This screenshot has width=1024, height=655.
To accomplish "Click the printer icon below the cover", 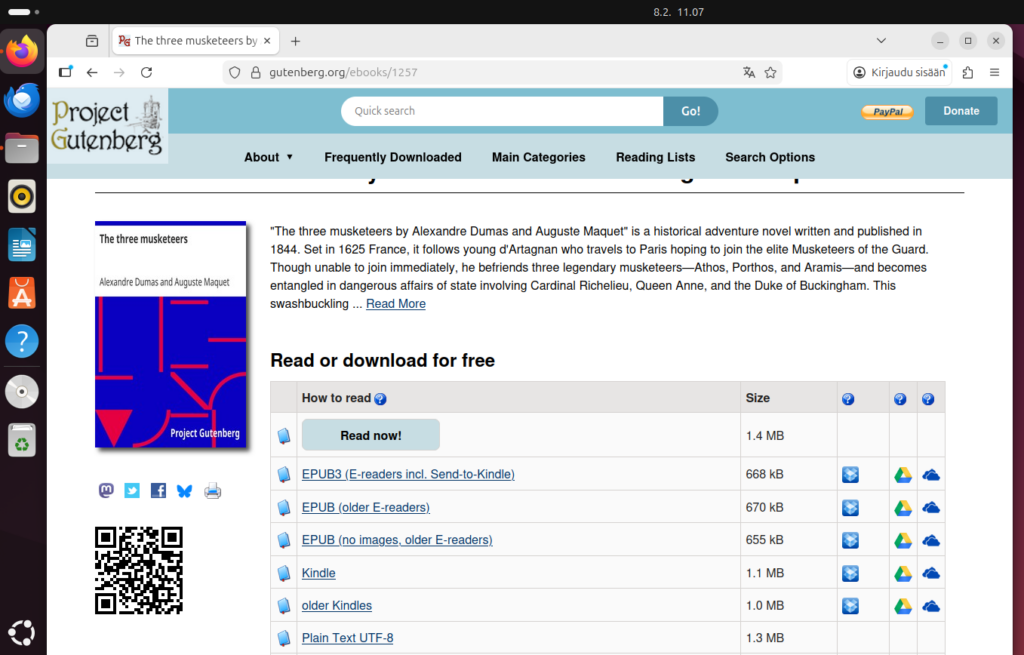I will click(x=212, y=490).
